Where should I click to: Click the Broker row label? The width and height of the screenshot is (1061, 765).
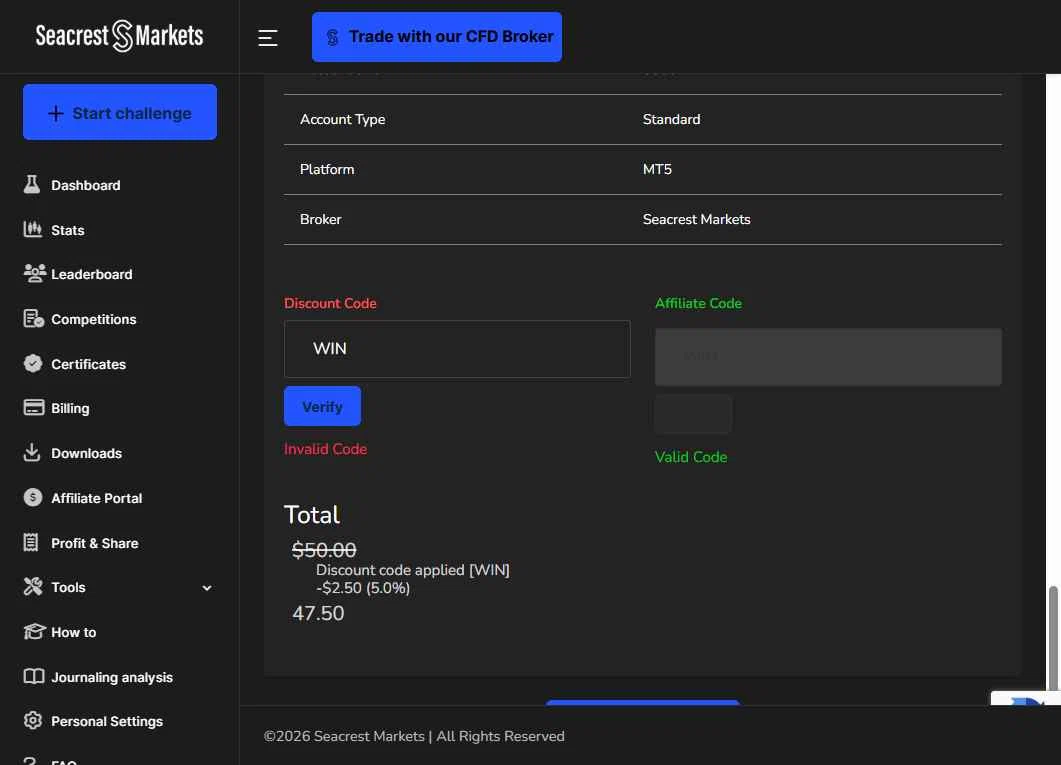click(x=321, y=219)
